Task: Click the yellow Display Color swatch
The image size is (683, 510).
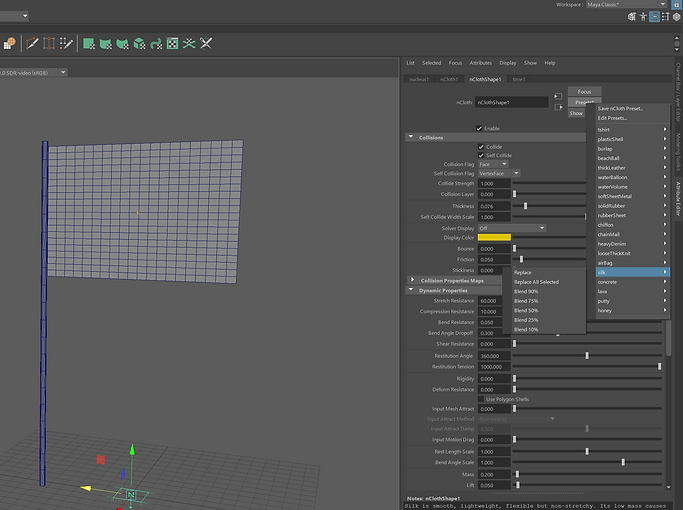Action: pos(494,237)
